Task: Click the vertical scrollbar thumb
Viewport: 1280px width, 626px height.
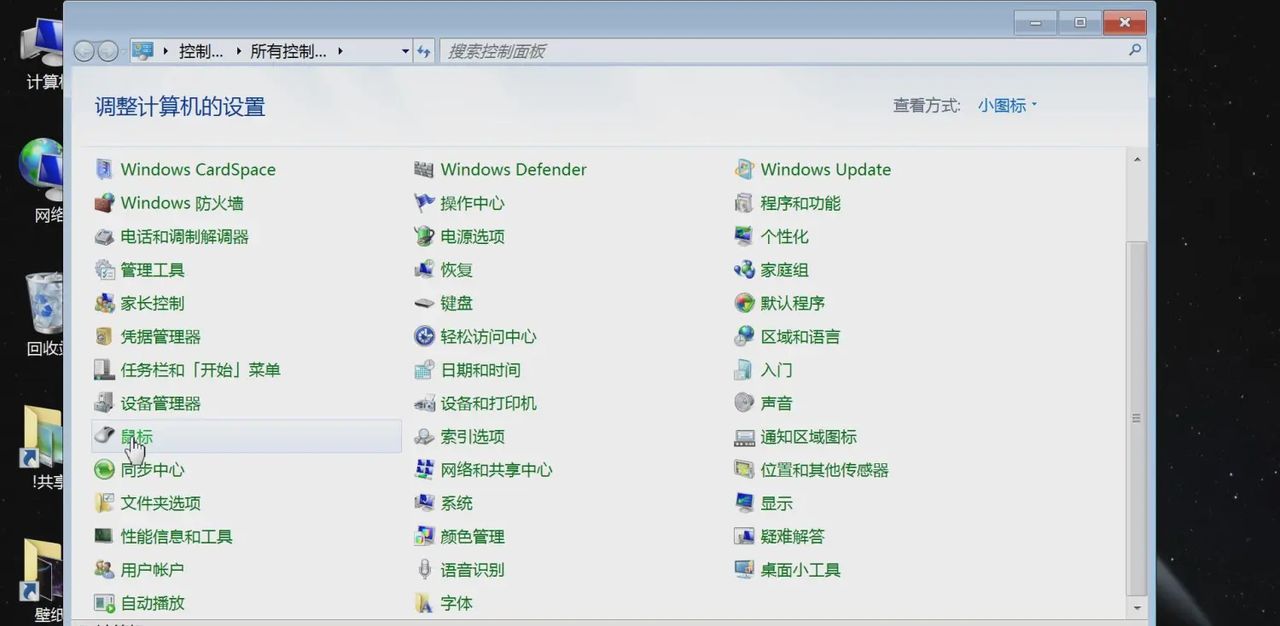Action: coord(1137,418)
